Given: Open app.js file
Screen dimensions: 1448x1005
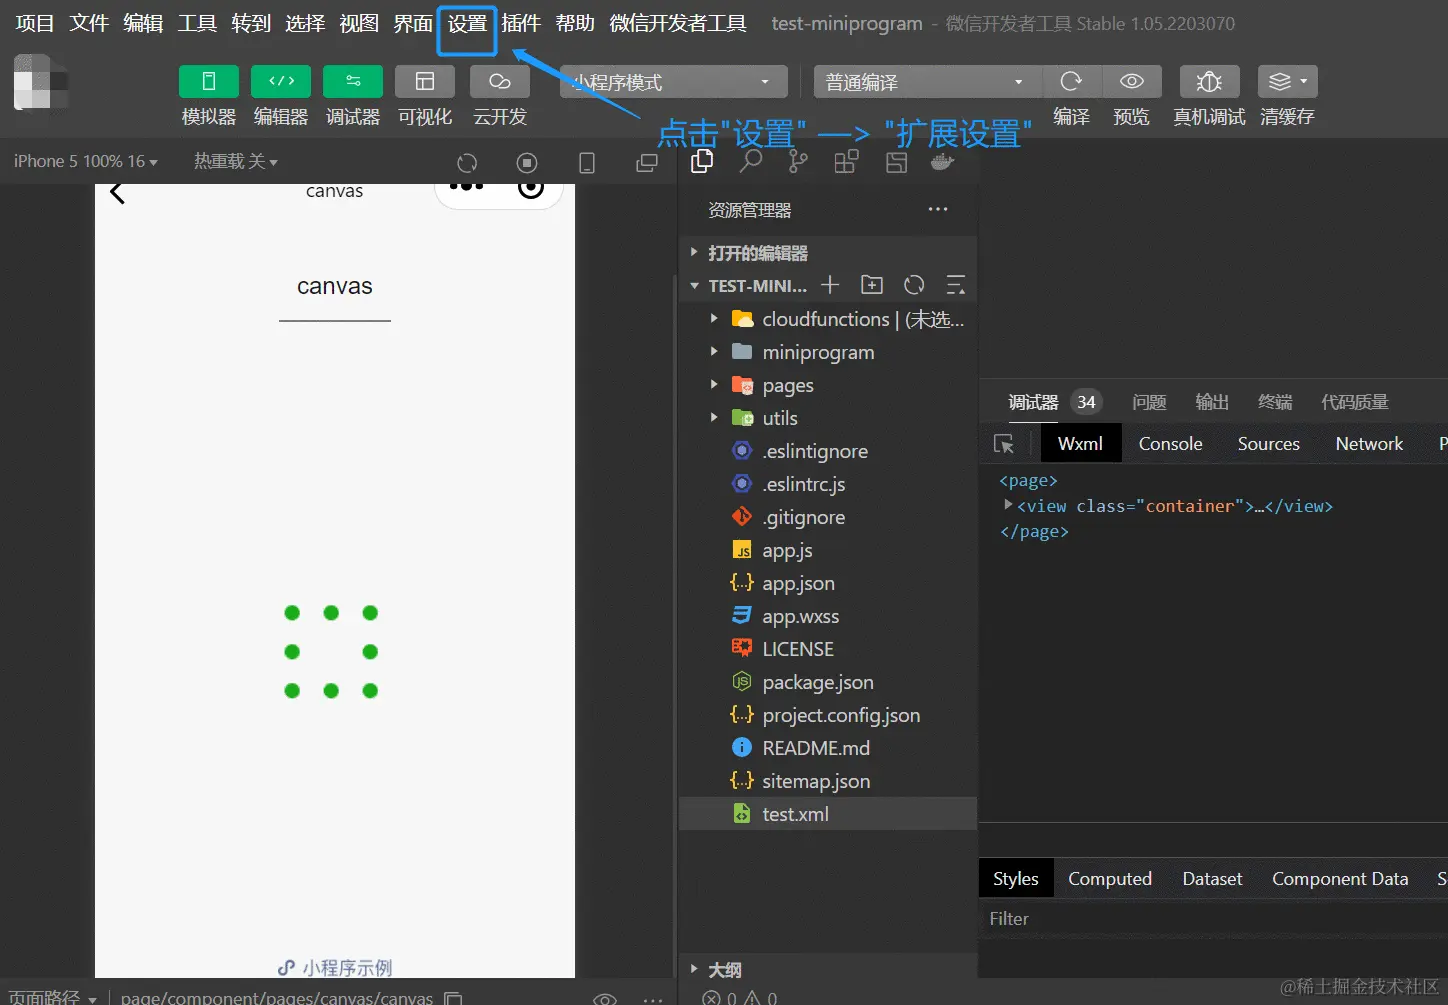Looking at the screenshot, I should click(x=828, y=550).
